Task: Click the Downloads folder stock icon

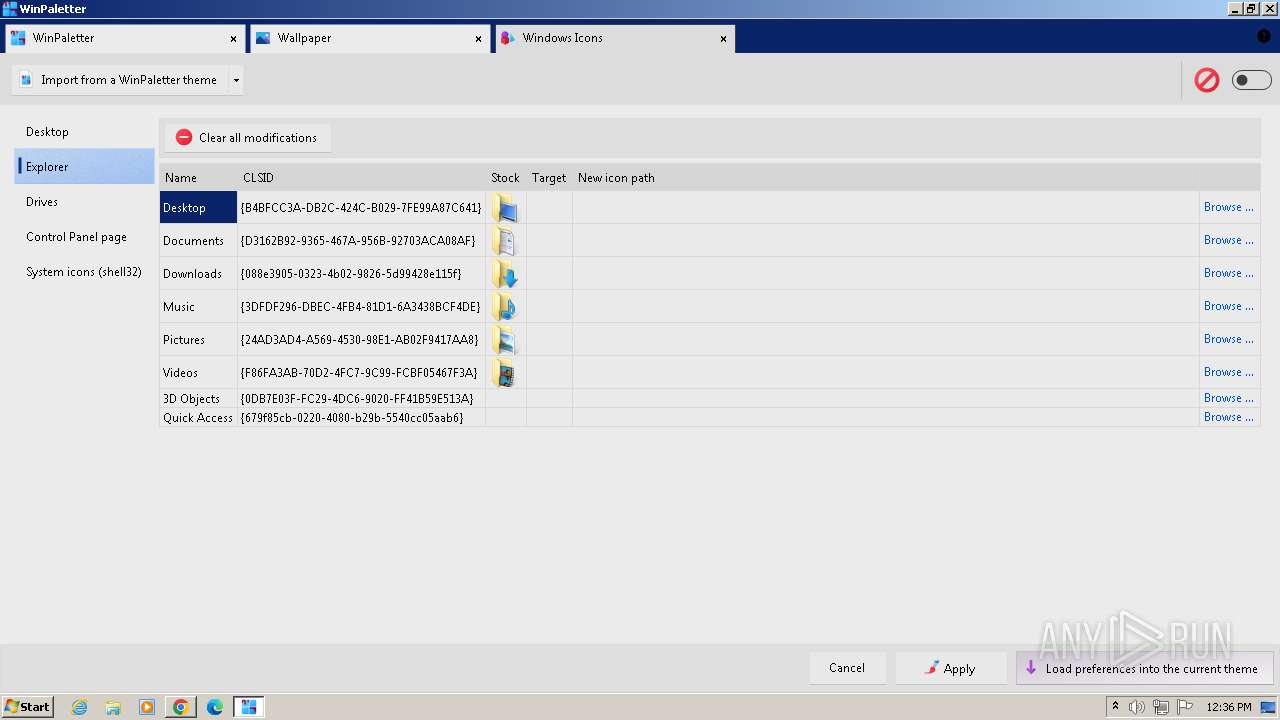Action: point(505,274)
